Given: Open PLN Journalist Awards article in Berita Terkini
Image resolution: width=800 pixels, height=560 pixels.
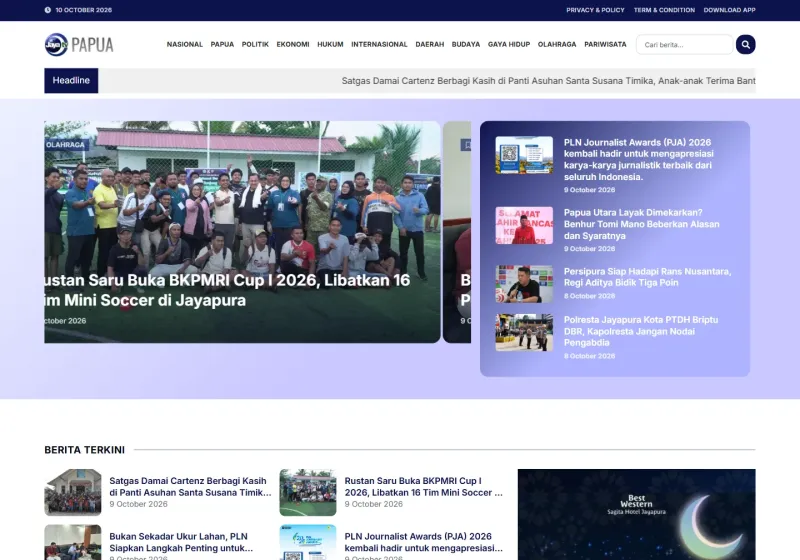Looking at the screenshot, I should pyautogui.click(x=423, y=542).
